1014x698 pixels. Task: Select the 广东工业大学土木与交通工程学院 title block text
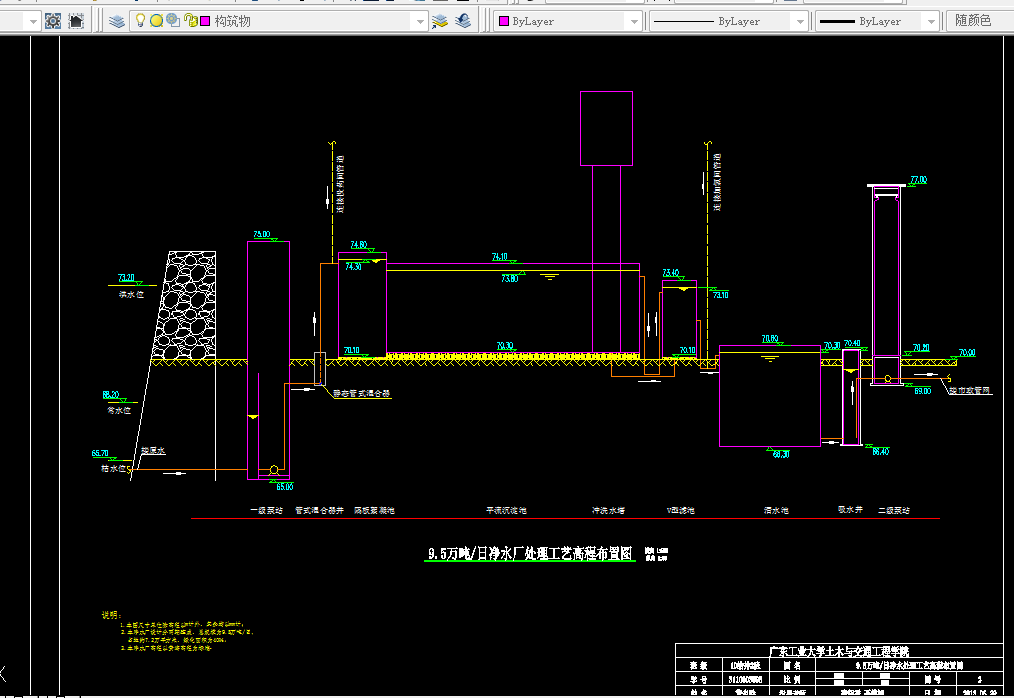pyautogui.click(x=839, y=651)
